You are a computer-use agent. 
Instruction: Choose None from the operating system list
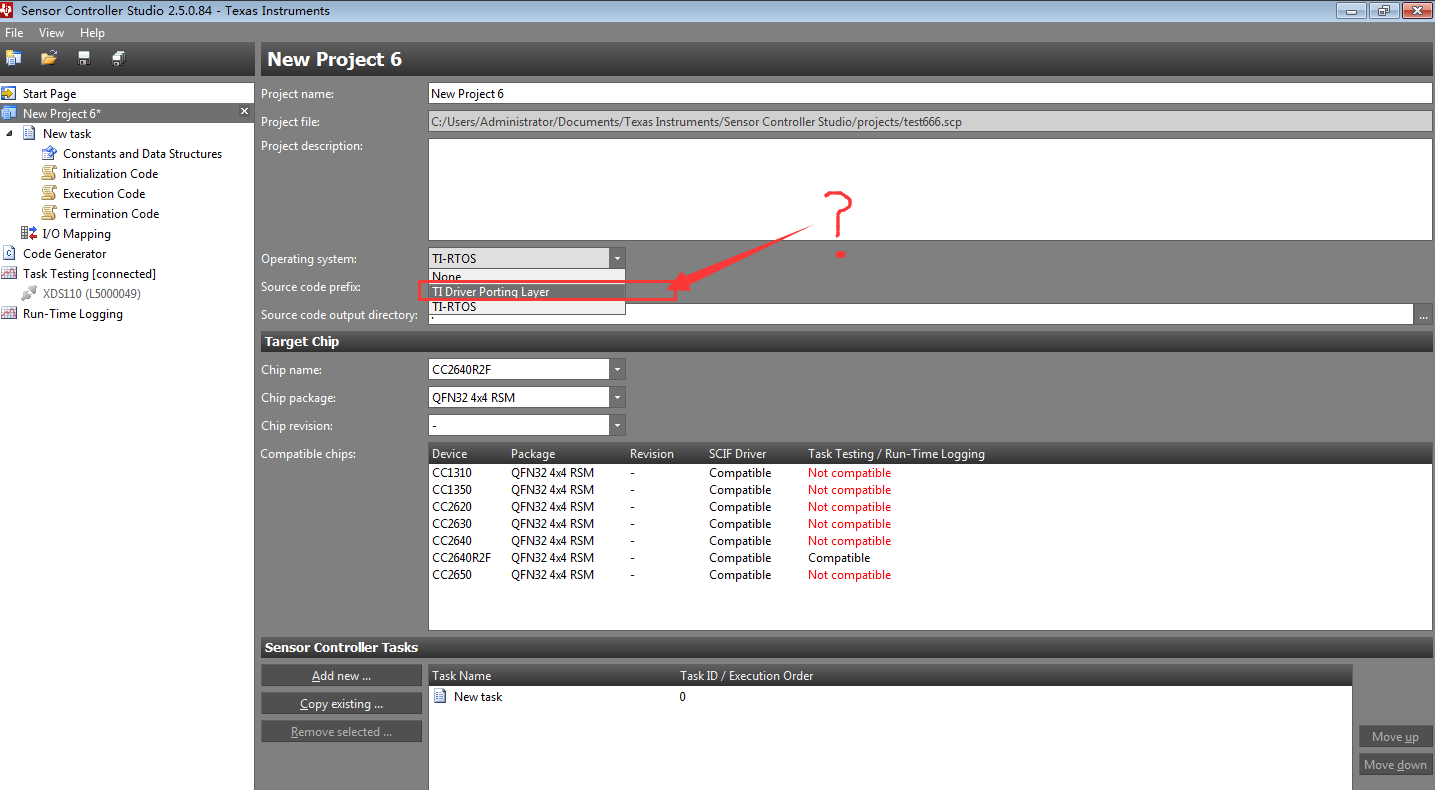pos(527,276)
